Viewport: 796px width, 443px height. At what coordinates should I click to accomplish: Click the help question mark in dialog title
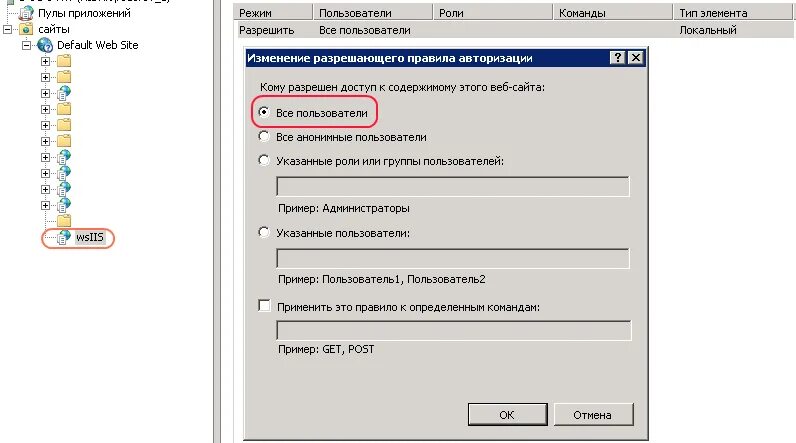(617, 57)
